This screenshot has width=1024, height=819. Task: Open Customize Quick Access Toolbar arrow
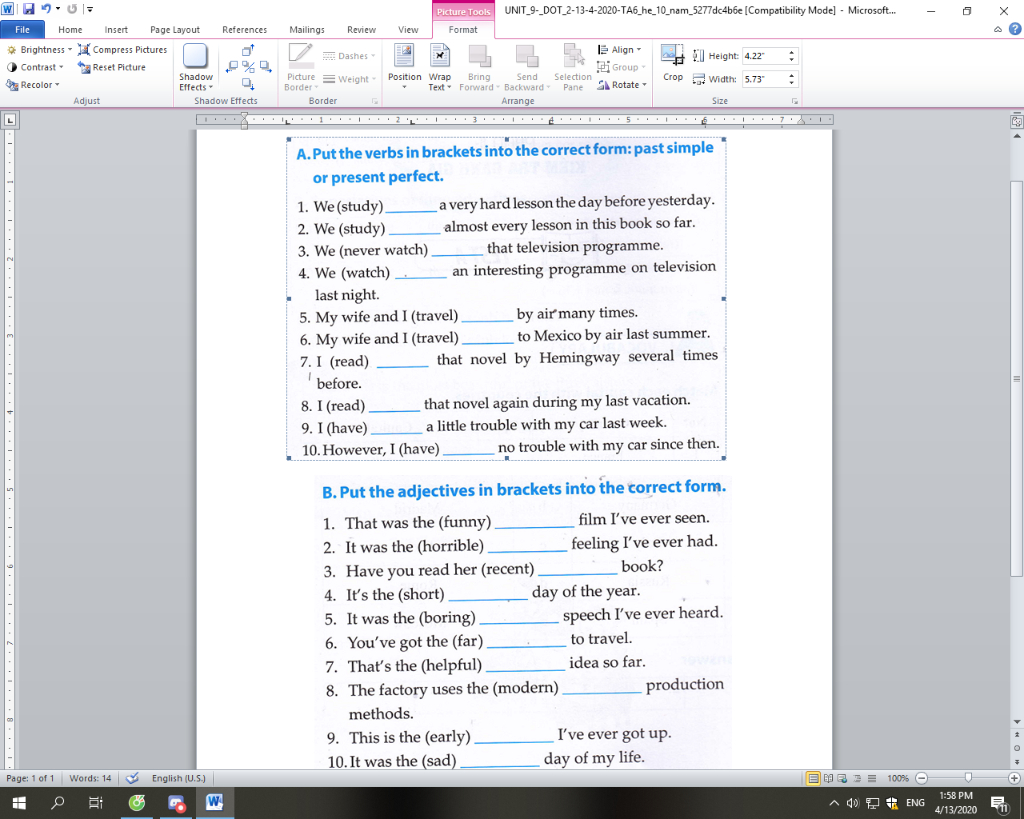pos(90,9)
